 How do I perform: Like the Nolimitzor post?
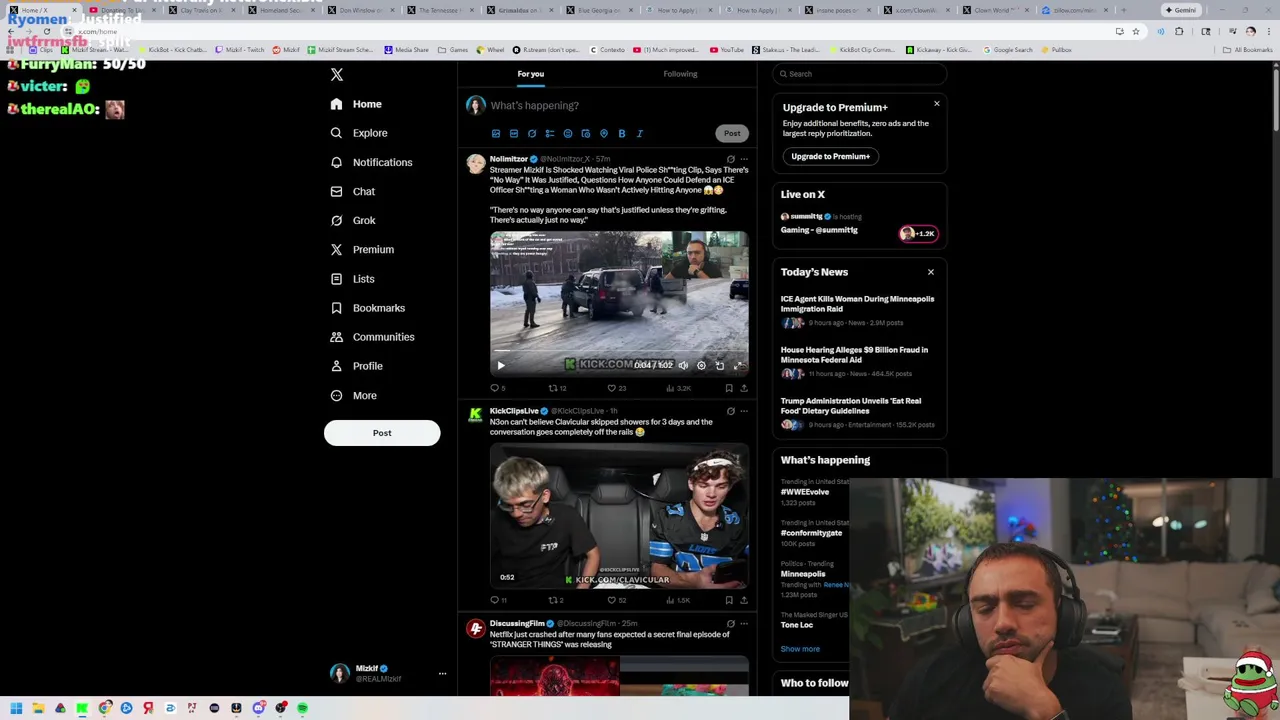coord(616,388)
